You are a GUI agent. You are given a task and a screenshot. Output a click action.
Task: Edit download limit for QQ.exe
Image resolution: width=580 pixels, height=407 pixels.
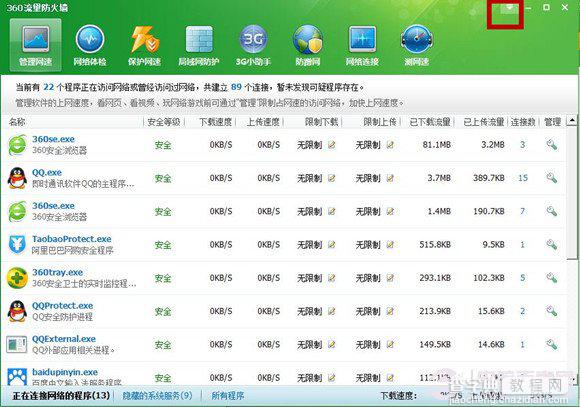331,178
